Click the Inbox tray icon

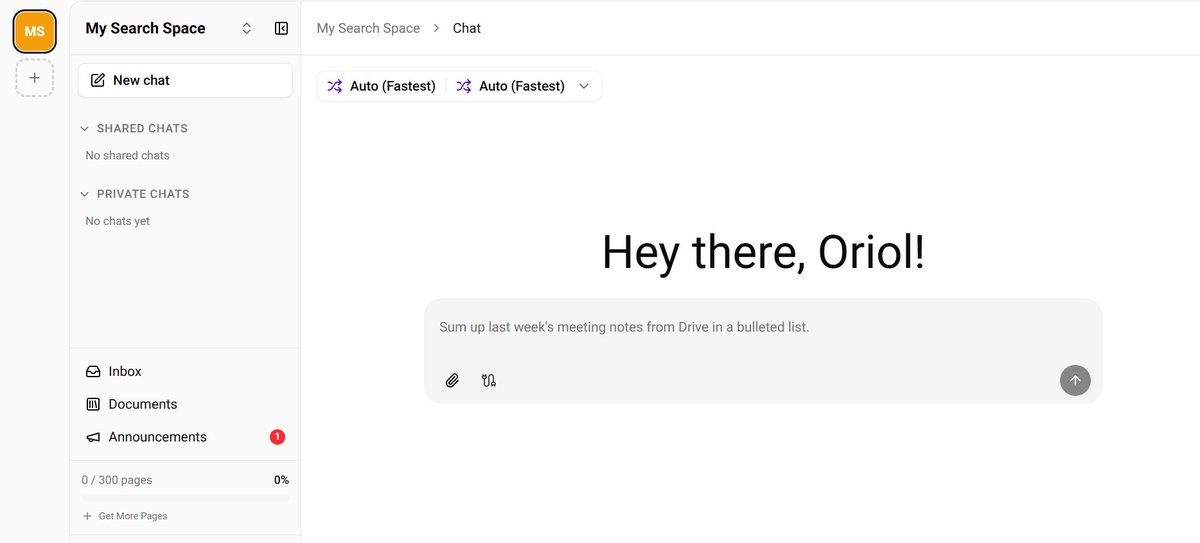(93, 371)
